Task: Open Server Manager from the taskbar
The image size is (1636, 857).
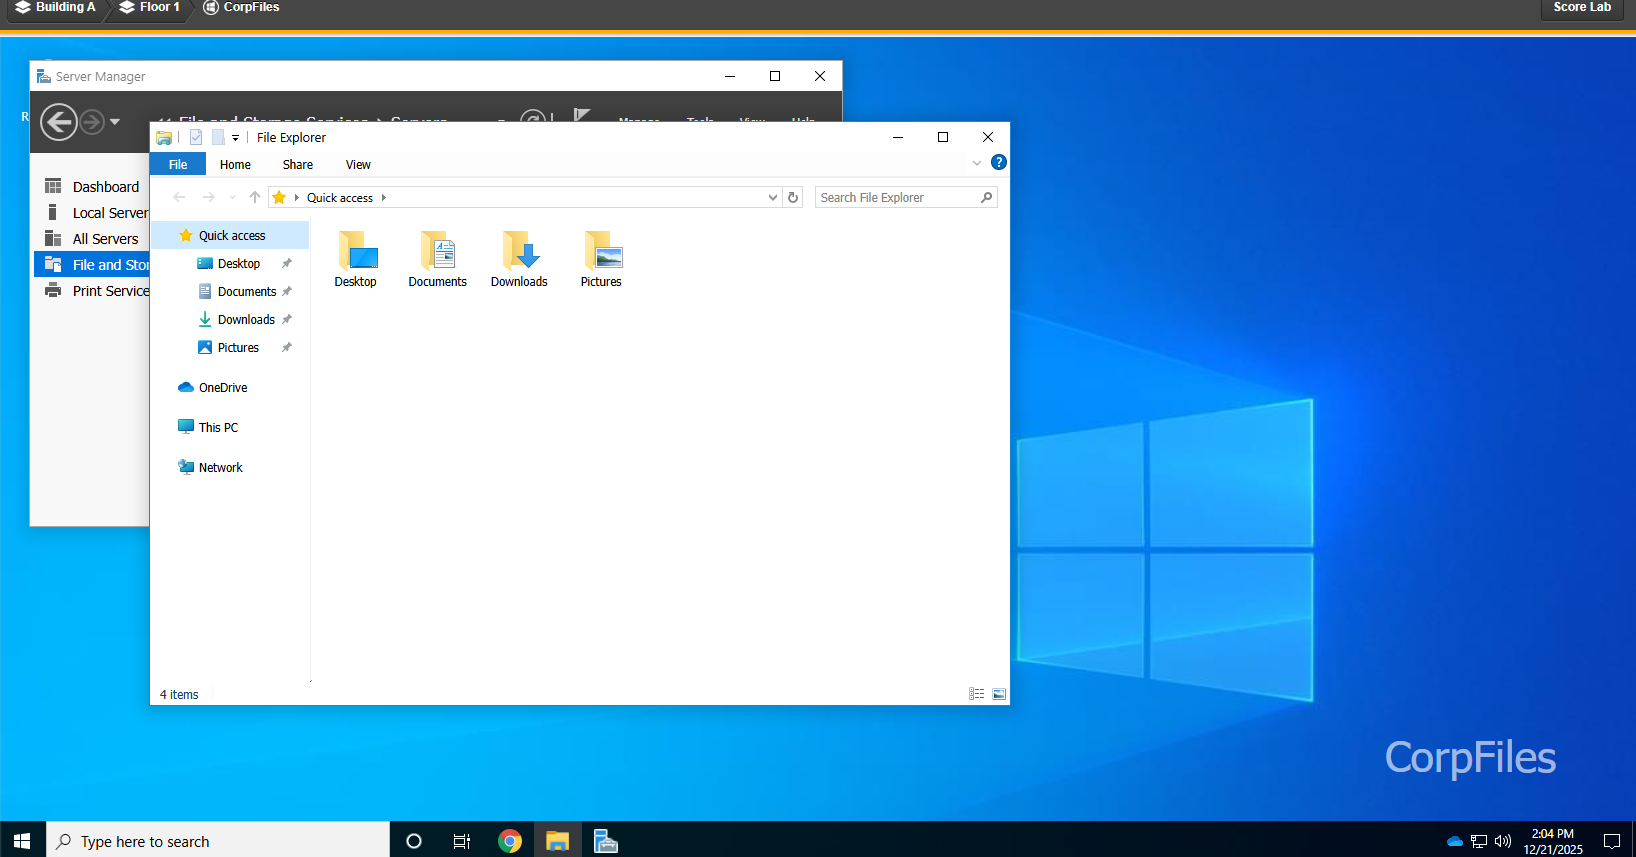Action: pyautogui.click(x=605, y=841)
